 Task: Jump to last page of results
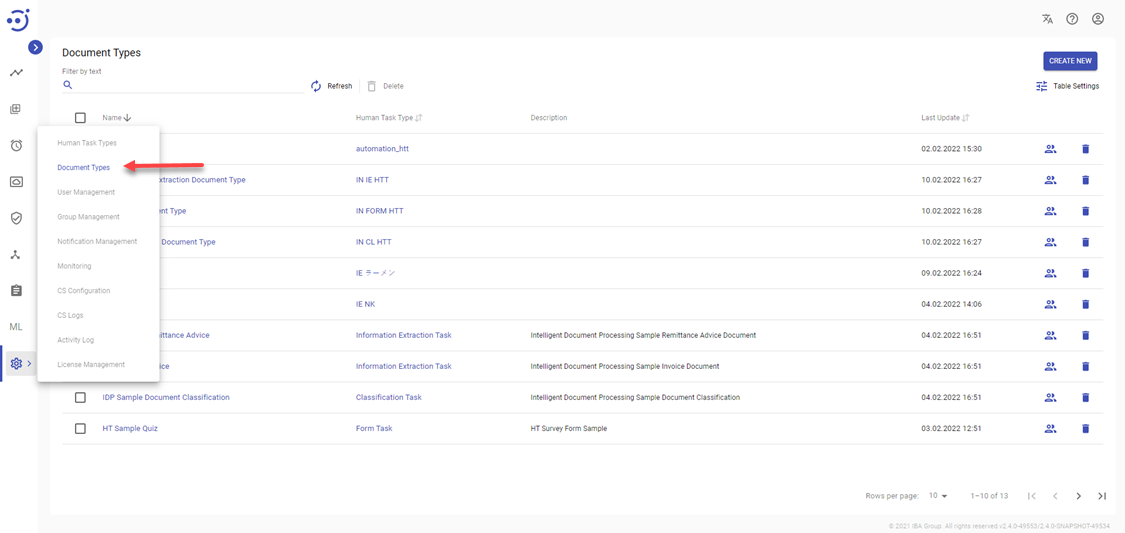pos(1102,496)
